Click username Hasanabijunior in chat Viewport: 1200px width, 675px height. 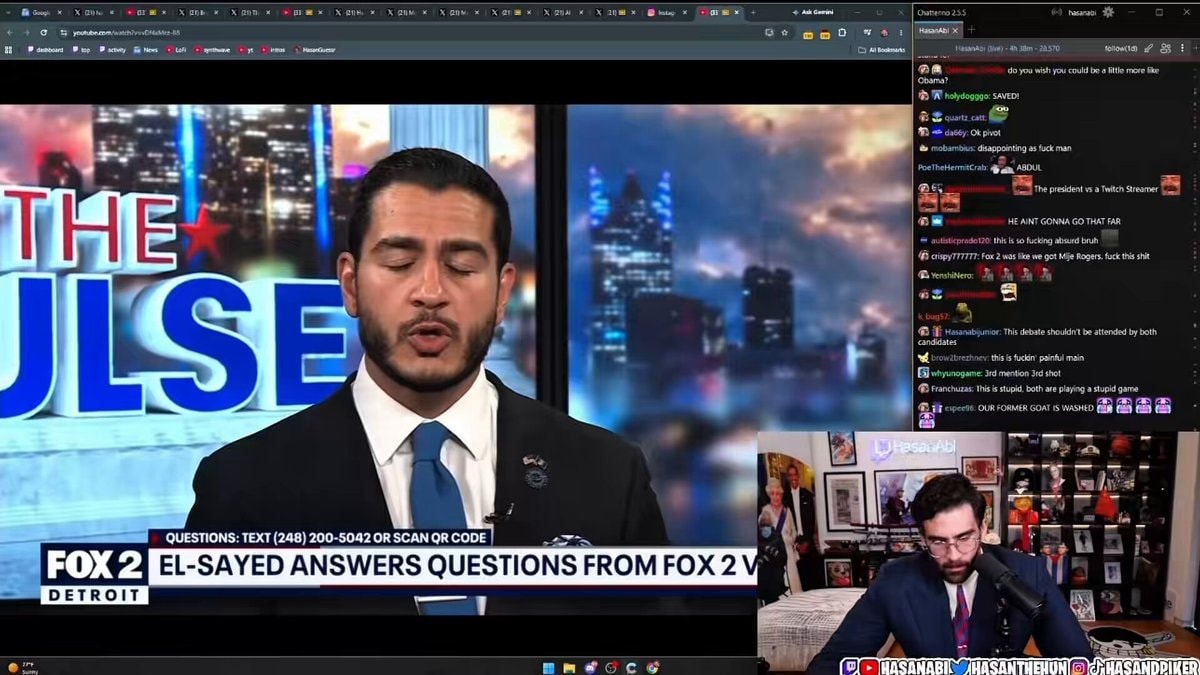971,331
